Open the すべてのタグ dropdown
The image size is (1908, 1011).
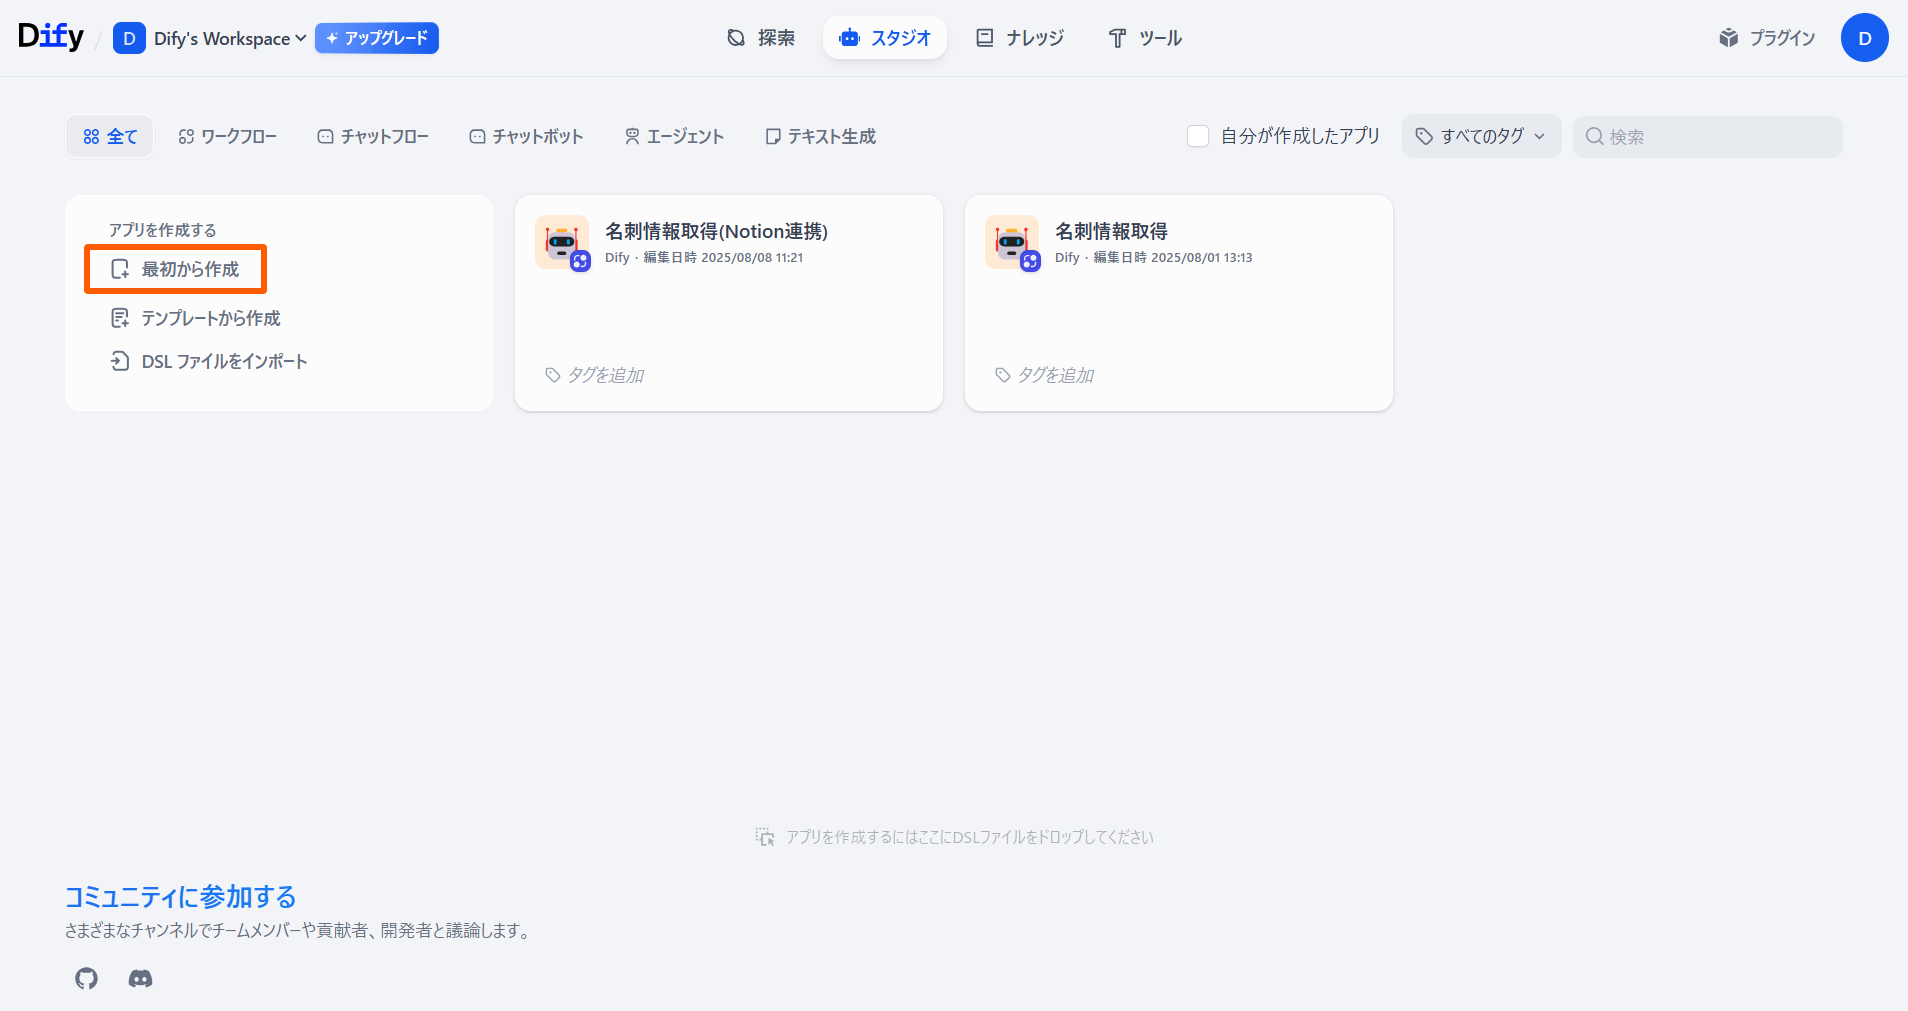point(1480,136)
